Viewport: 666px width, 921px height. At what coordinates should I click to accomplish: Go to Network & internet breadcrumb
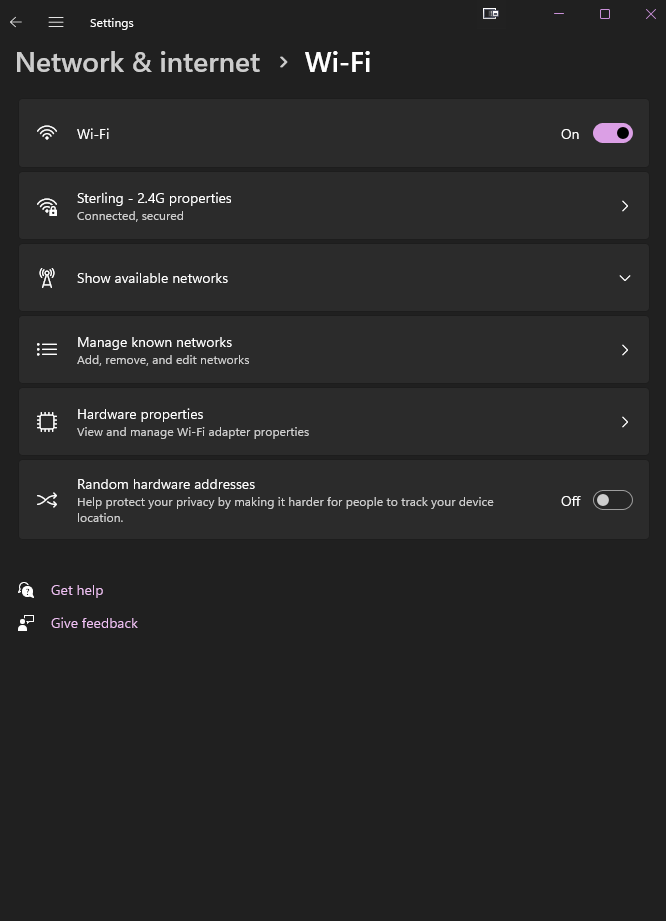point(138,62)
